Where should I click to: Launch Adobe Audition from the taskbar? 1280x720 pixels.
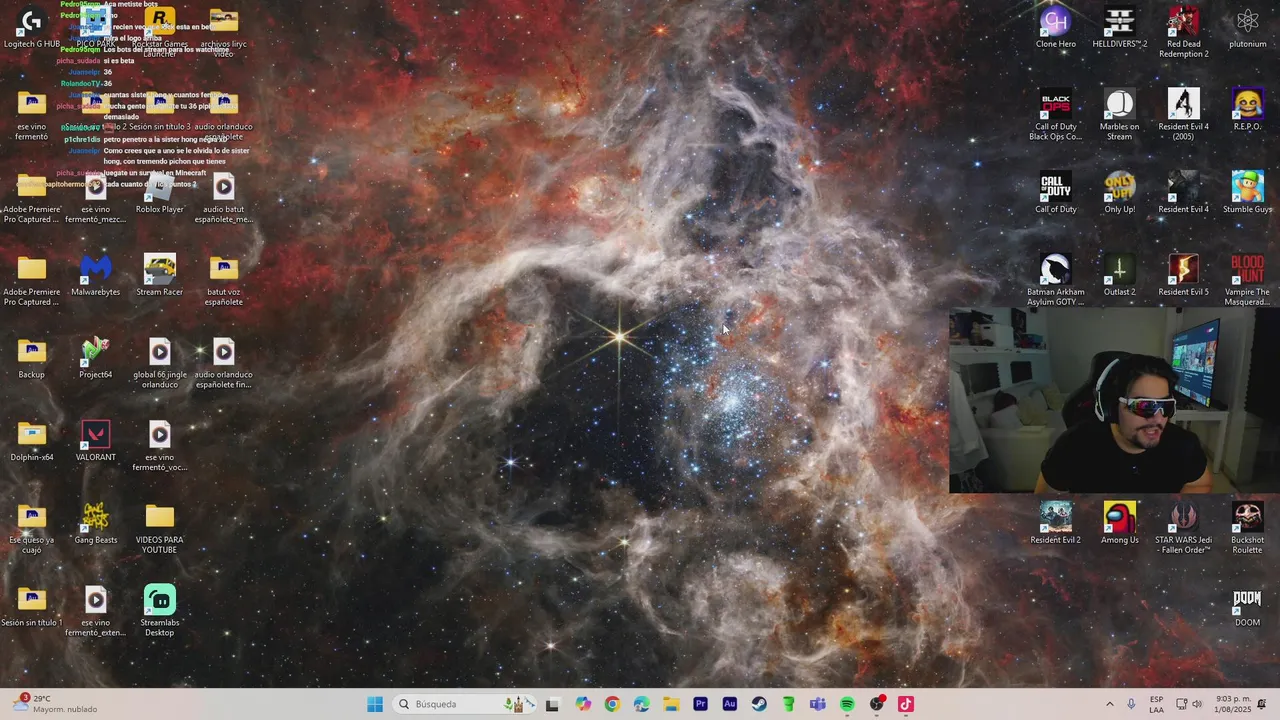(x=730, y=704)
